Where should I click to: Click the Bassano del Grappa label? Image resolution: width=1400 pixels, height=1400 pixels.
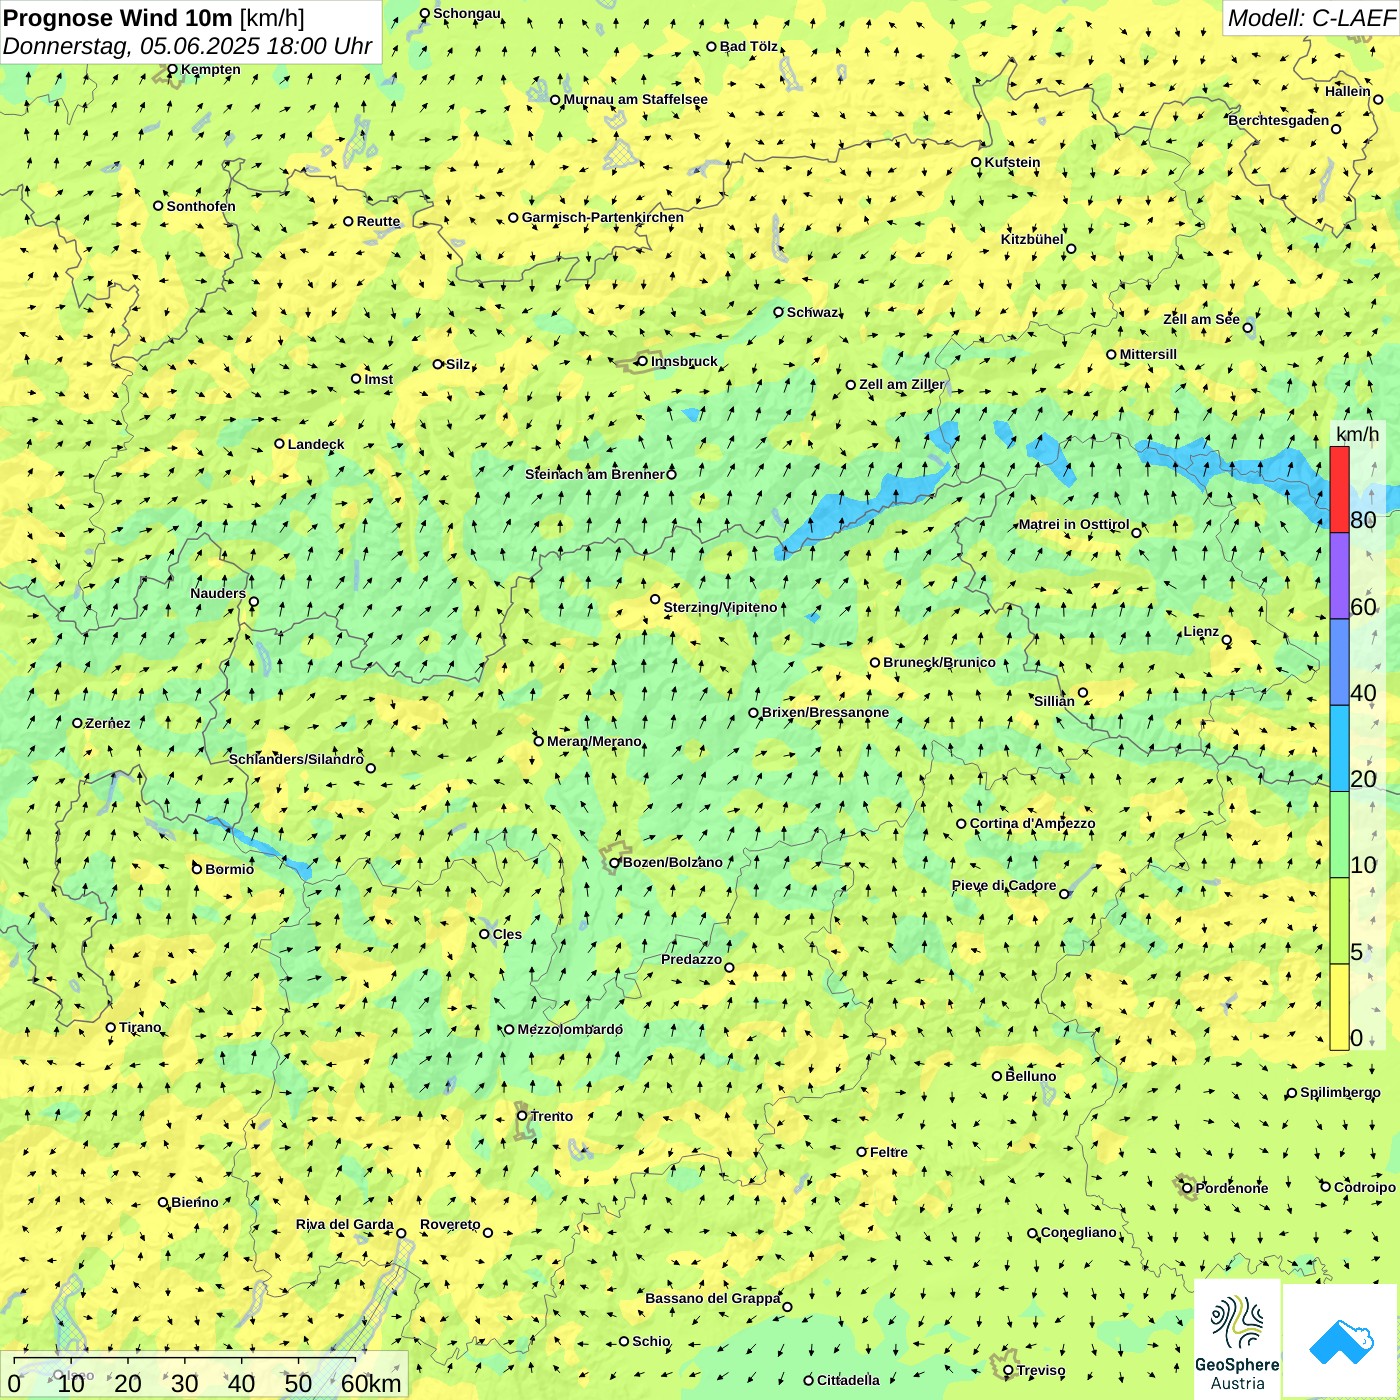coord(713,1298)
